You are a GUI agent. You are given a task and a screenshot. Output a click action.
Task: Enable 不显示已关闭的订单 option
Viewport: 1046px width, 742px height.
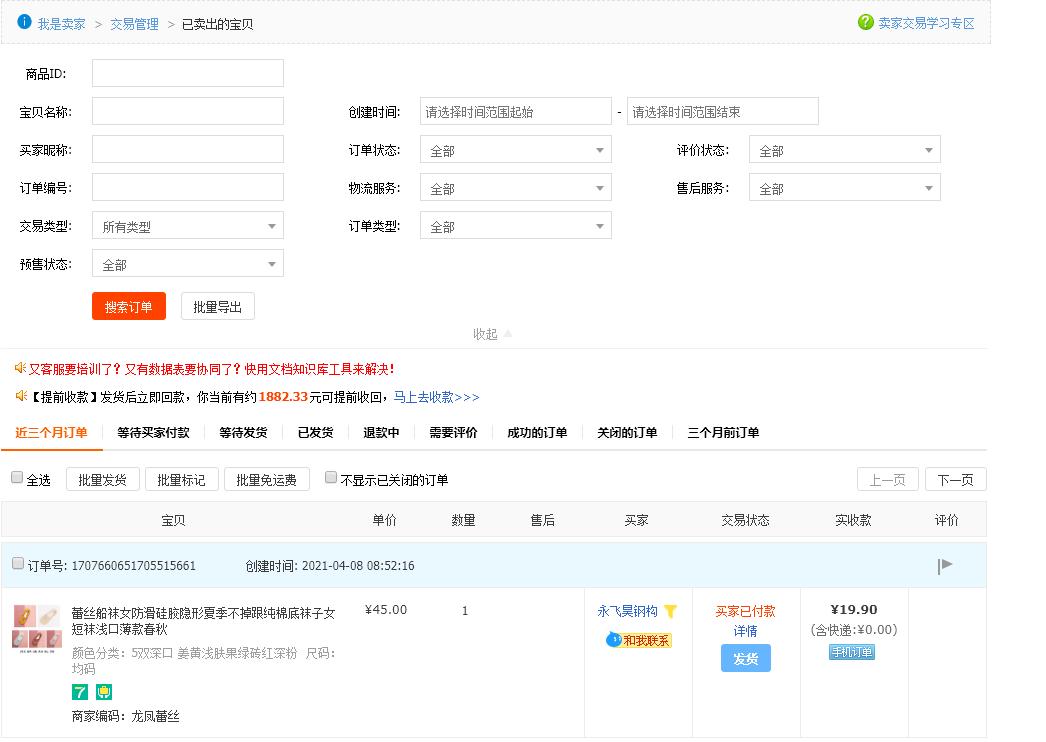330,478
